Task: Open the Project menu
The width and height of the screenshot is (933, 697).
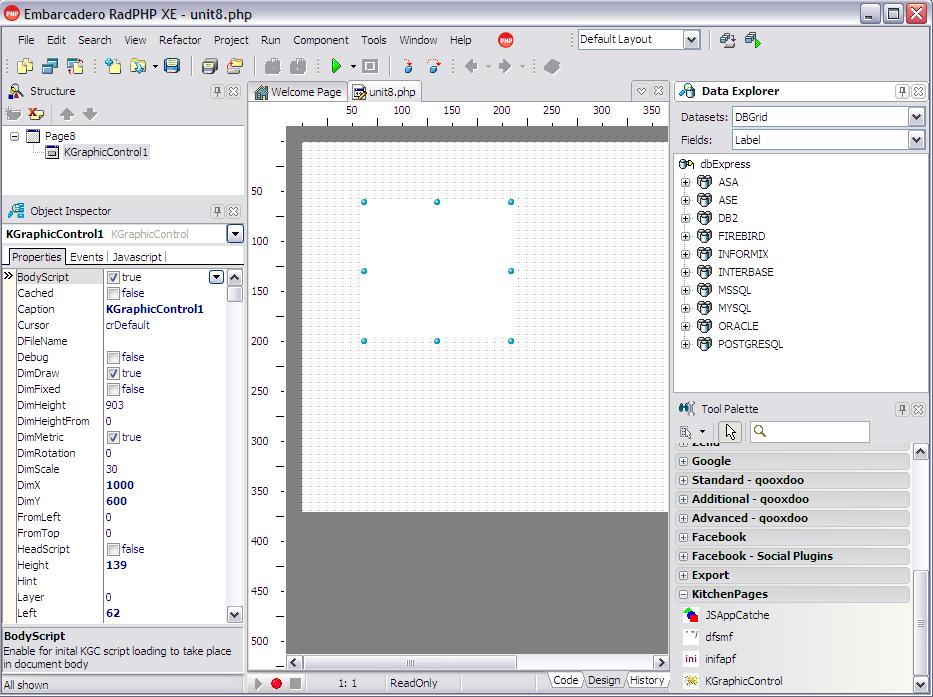Action: (x=231, y=40)
